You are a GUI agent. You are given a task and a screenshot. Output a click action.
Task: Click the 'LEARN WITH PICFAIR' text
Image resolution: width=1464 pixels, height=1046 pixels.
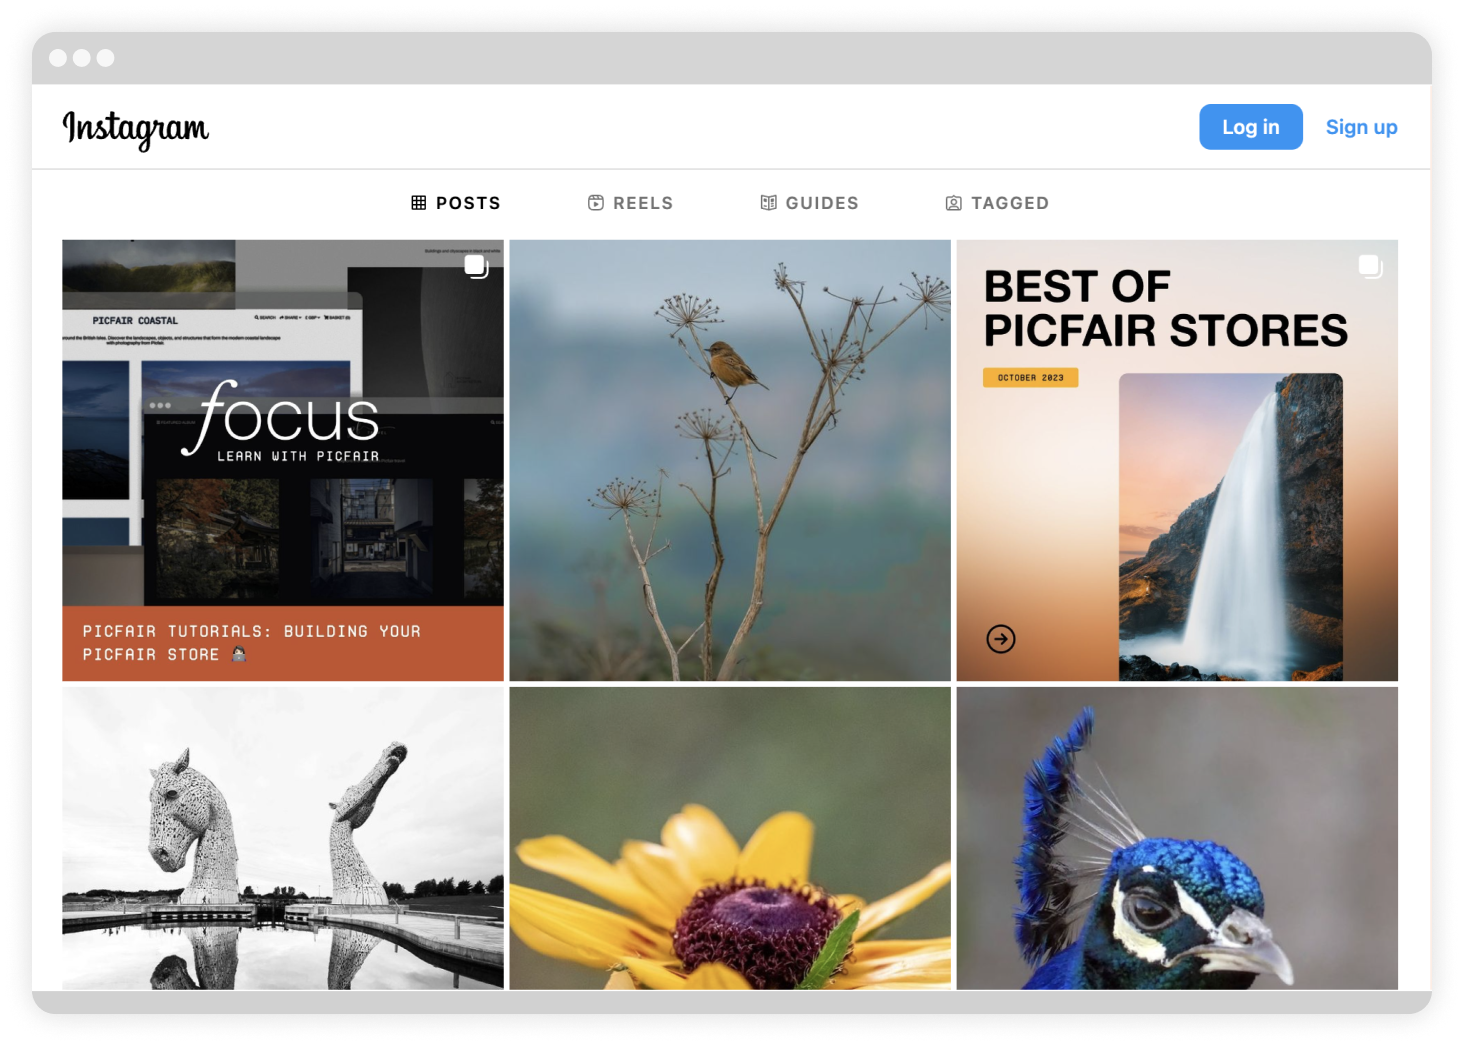(298, 456)
